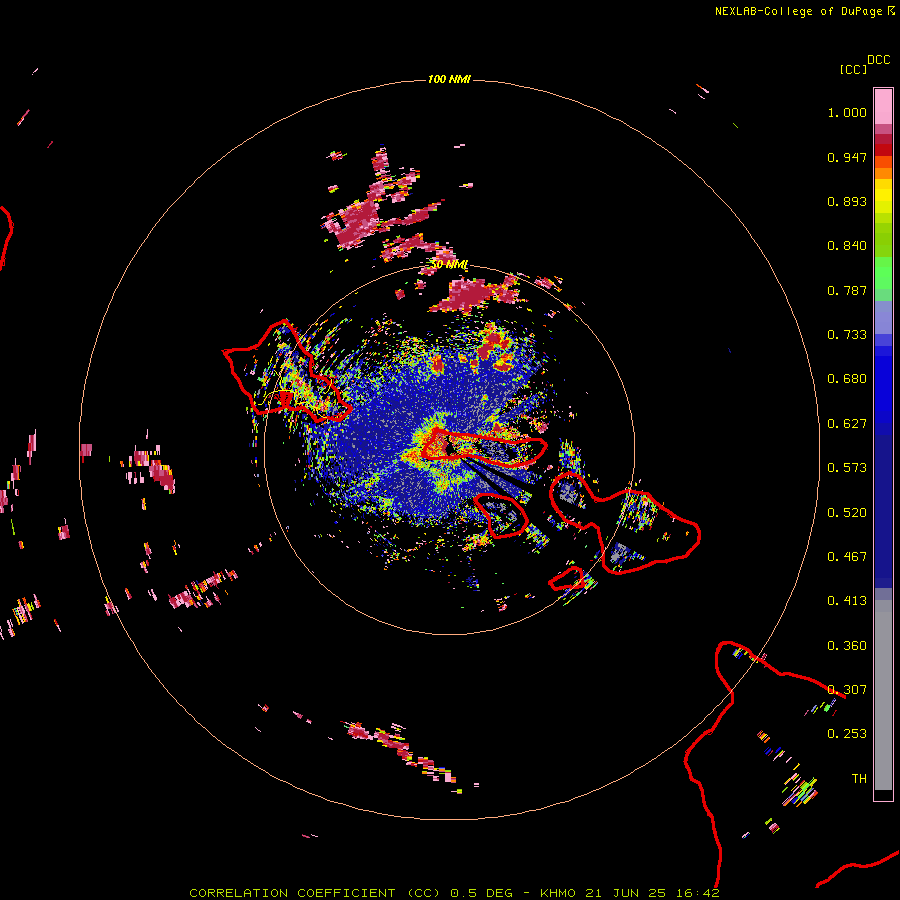
Task: Click the 50 NMI range ring label
Action: tap(449, 265)
